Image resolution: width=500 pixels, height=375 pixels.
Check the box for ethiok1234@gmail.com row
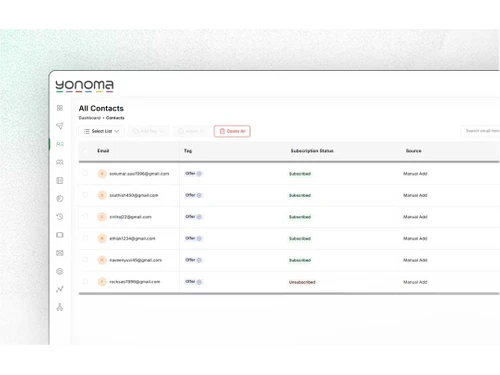pyautogui.click(x=85, y=238)
